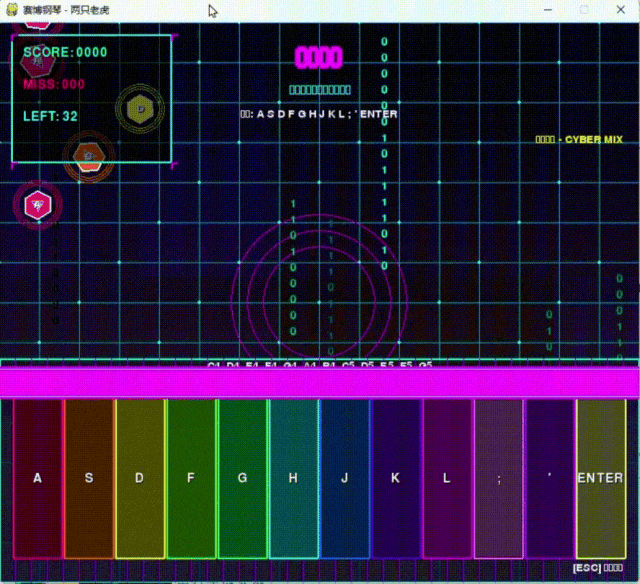Tap the yellow D piano key
The image size is (640, 584).
point(140,478)
